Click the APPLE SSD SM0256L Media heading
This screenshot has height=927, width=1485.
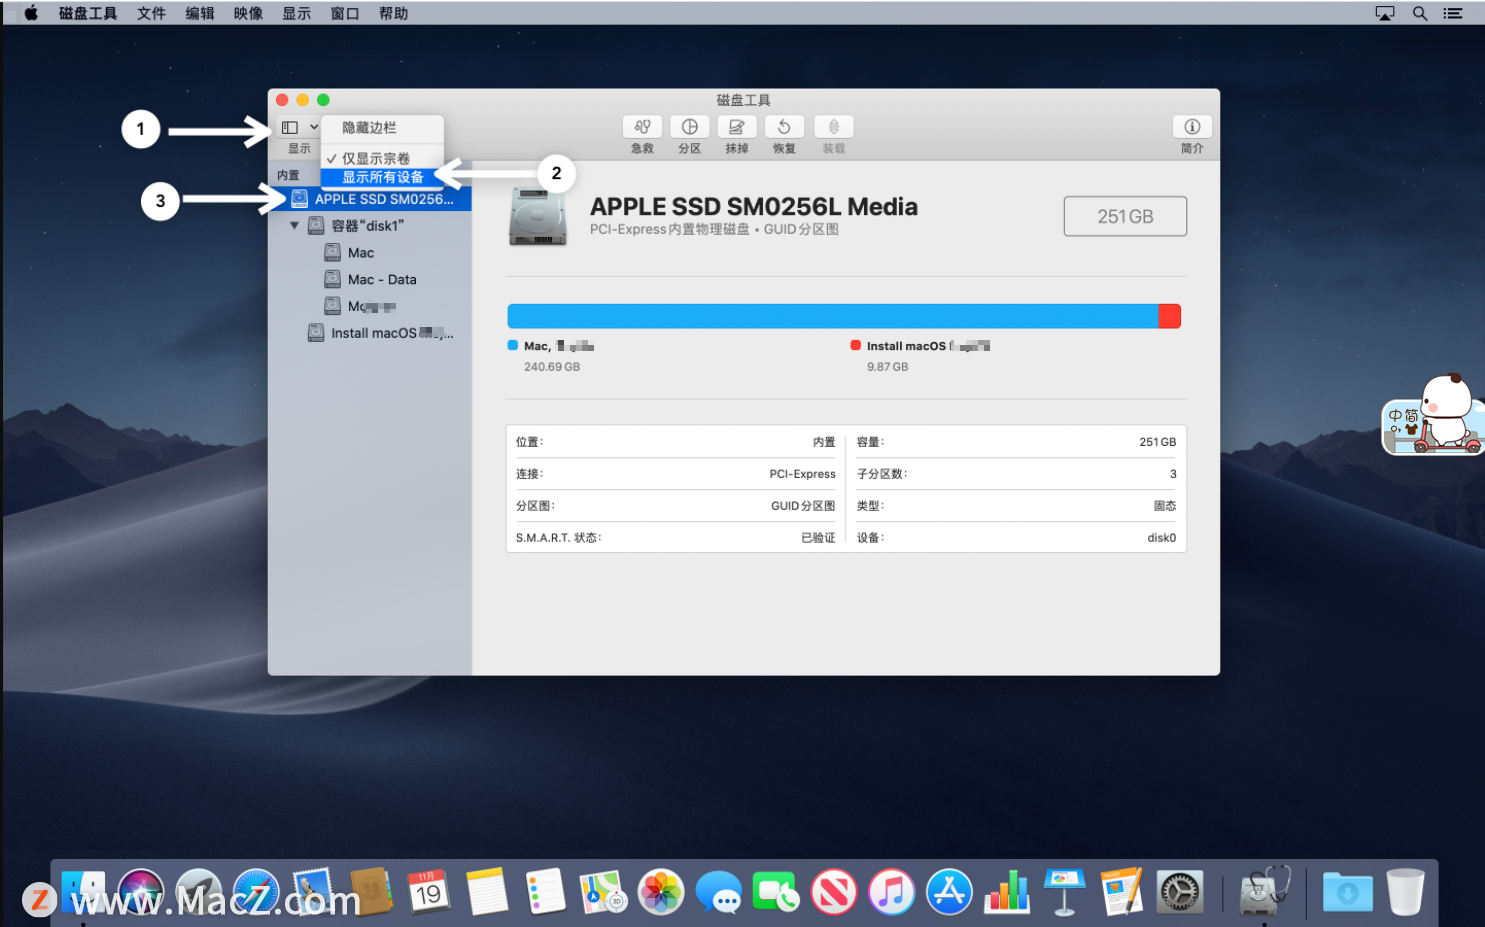tap(754, 207)
